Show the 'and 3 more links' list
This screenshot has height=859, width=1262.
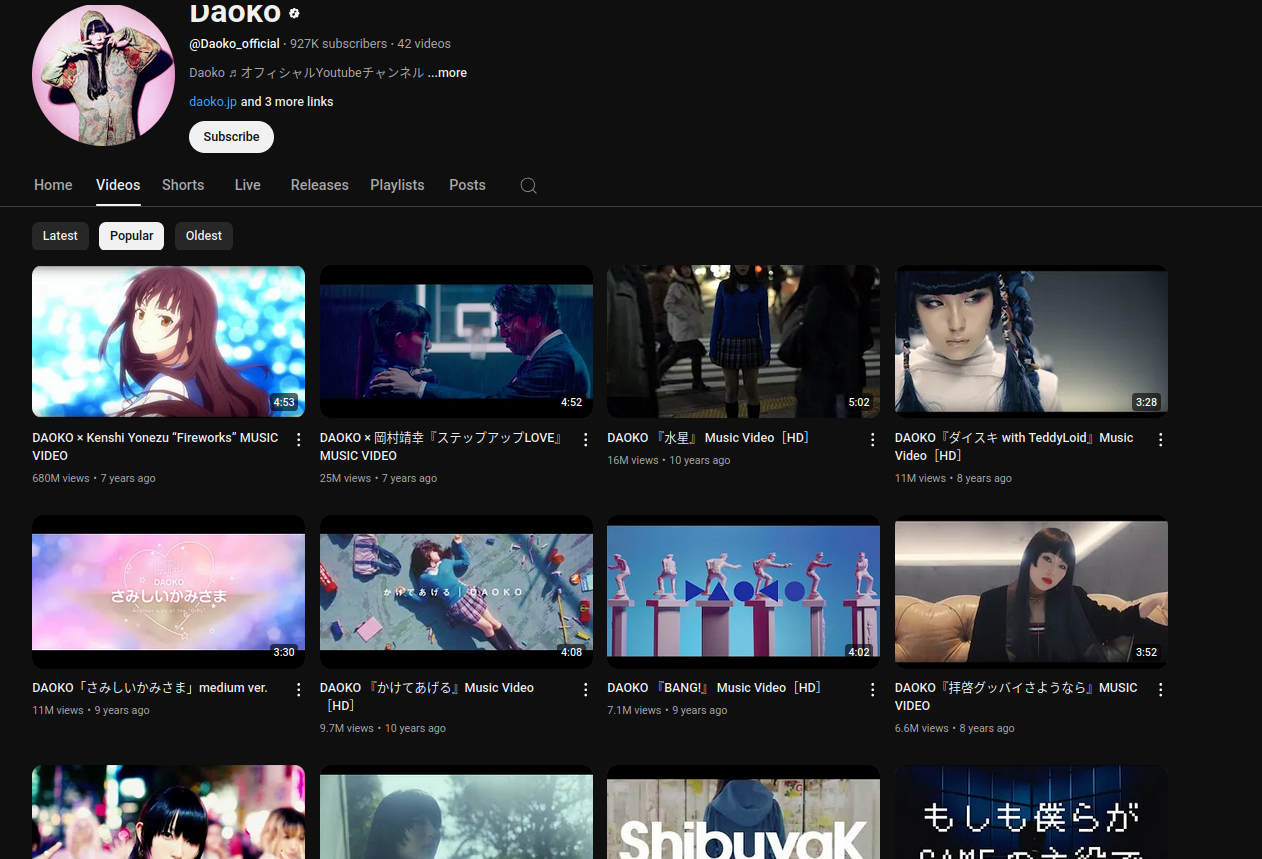coord(287,102)
